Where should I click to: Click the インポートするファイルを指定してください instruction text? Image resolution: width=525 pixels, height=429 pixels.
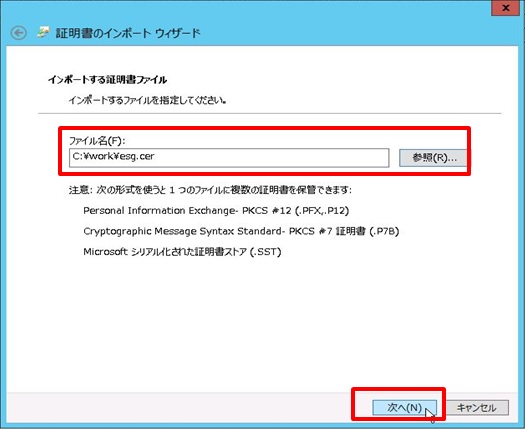click(147, 100)
